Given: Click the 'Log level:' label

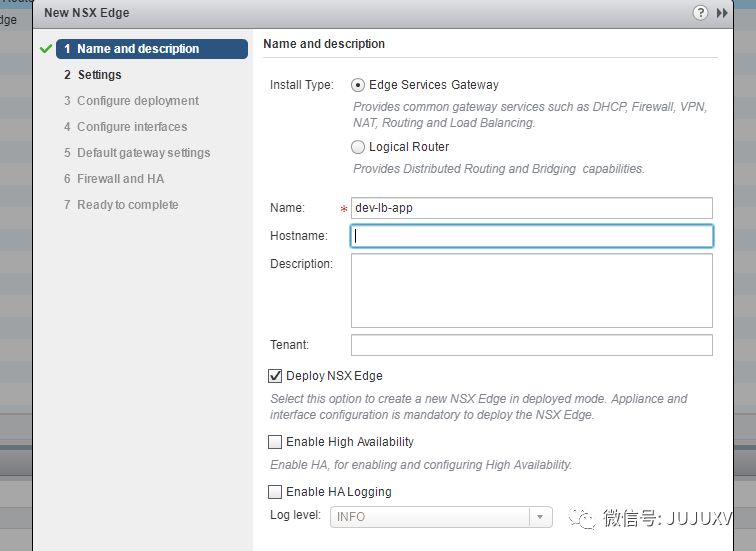Looking at the screenshot, I should pos(295,515).
